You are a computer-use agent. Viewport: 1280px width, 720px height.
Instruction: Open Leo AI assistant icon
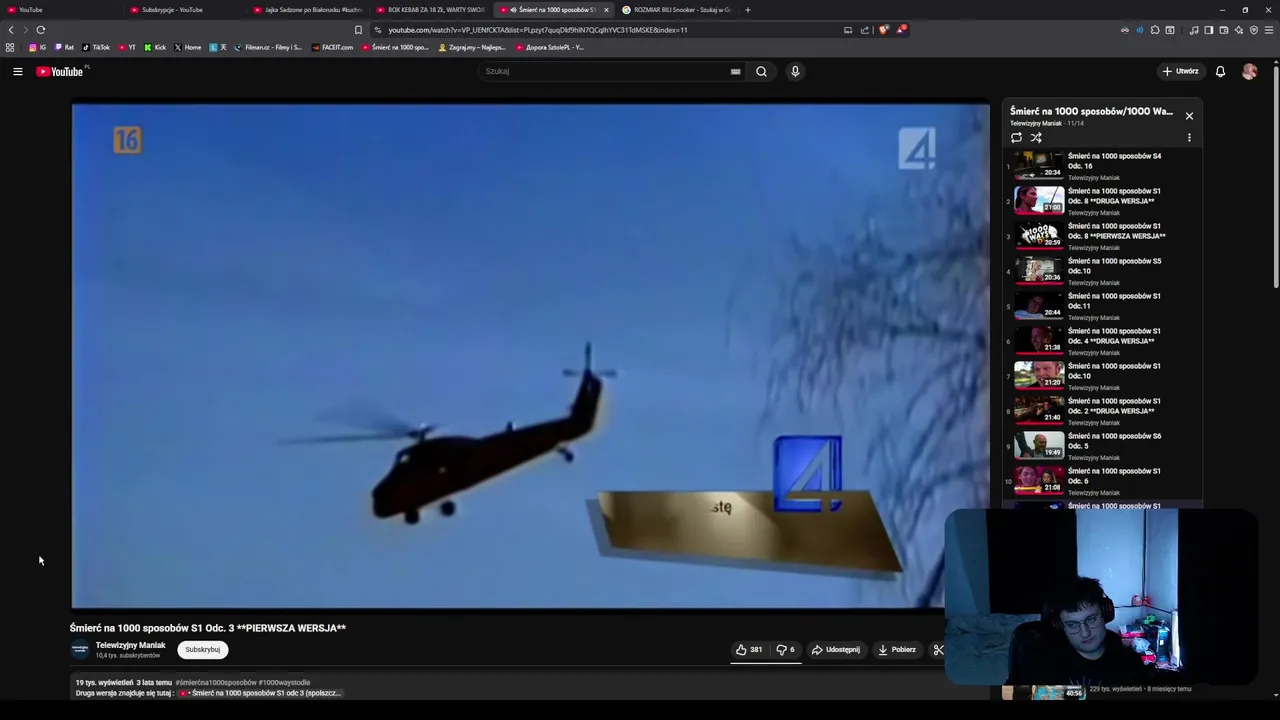point(1239,30)
